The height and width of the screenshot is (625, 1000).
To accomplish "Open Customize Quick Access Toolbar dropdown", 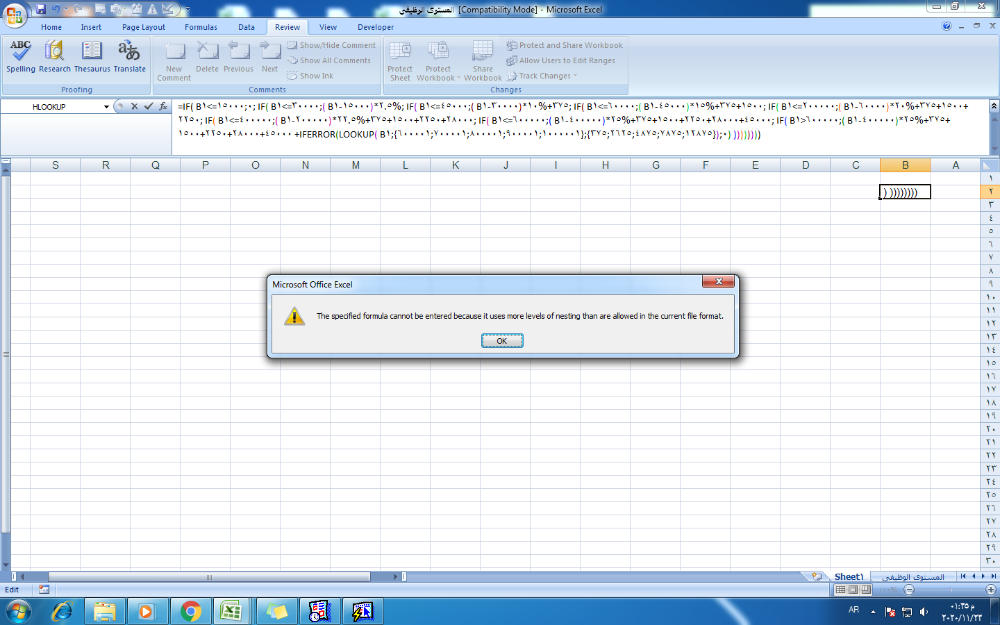I will click(188, 9).
